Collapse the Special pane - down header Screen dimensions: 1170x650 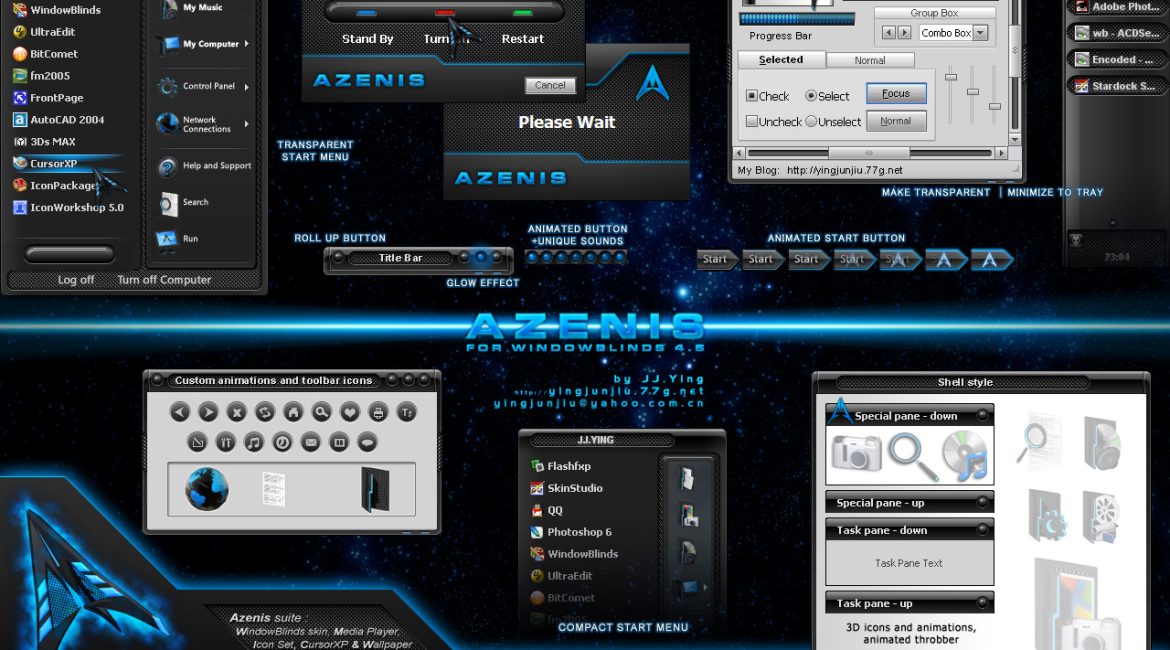point(910,416)
